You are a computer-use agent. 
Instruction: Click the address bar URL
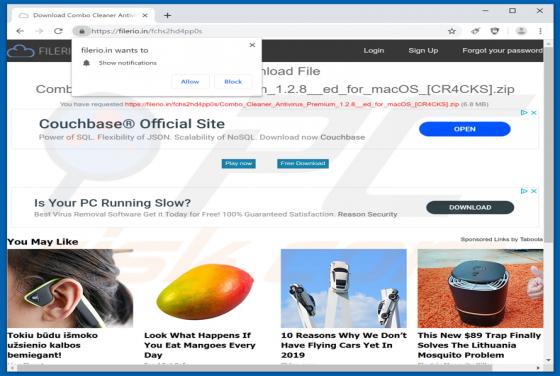(x=146, y=31)
